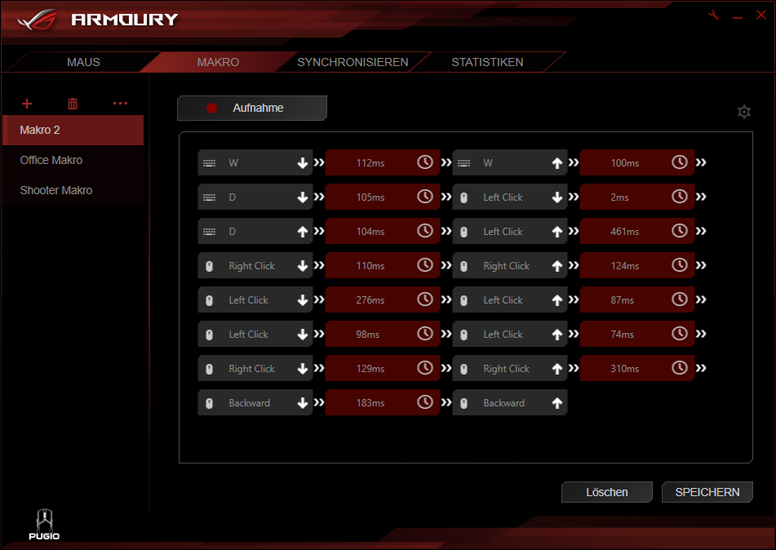
Task: Click clock icon on 276ms delay
Action: [x=425, y=299]
